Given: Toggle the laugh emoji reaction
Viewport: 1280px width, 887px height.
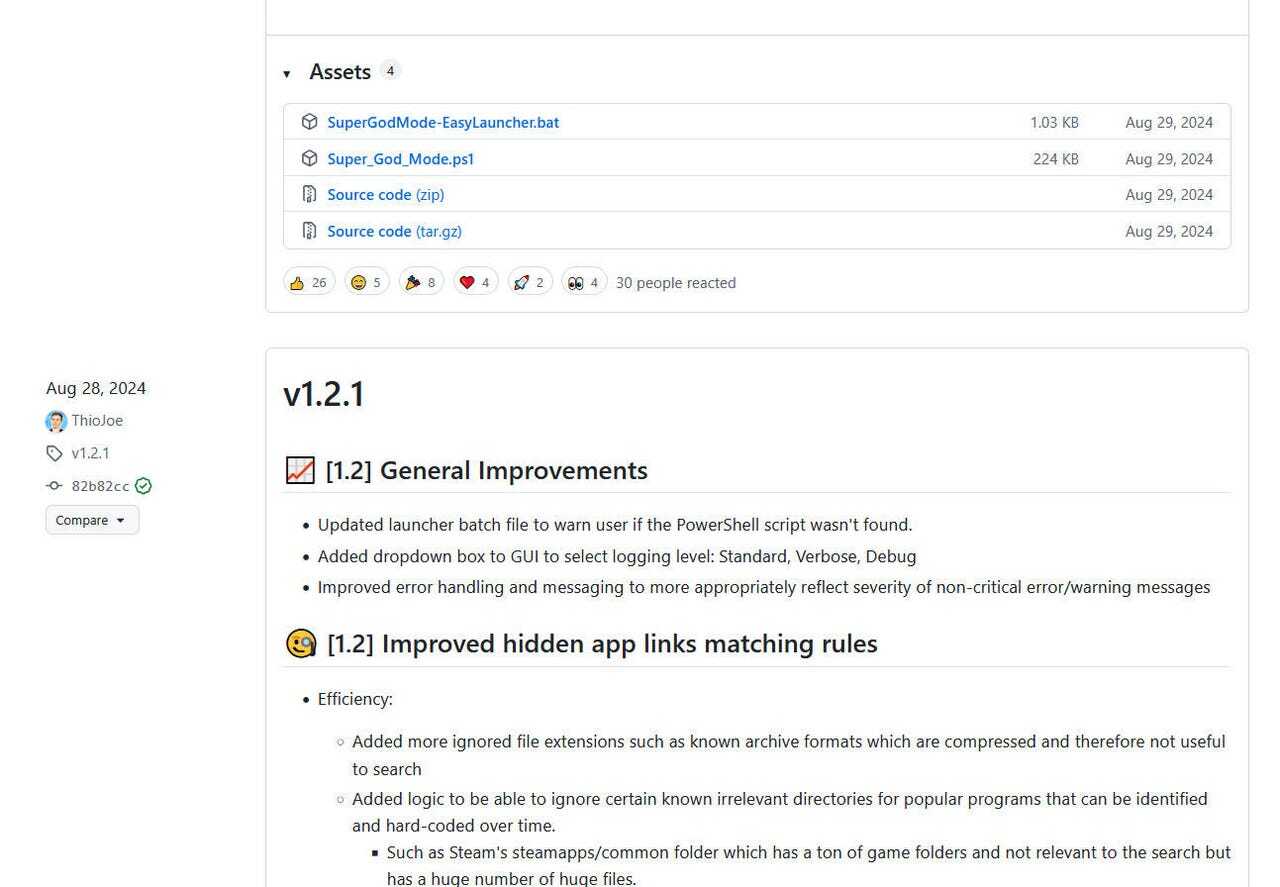Looking at the screenshot, I should (367, 283).
